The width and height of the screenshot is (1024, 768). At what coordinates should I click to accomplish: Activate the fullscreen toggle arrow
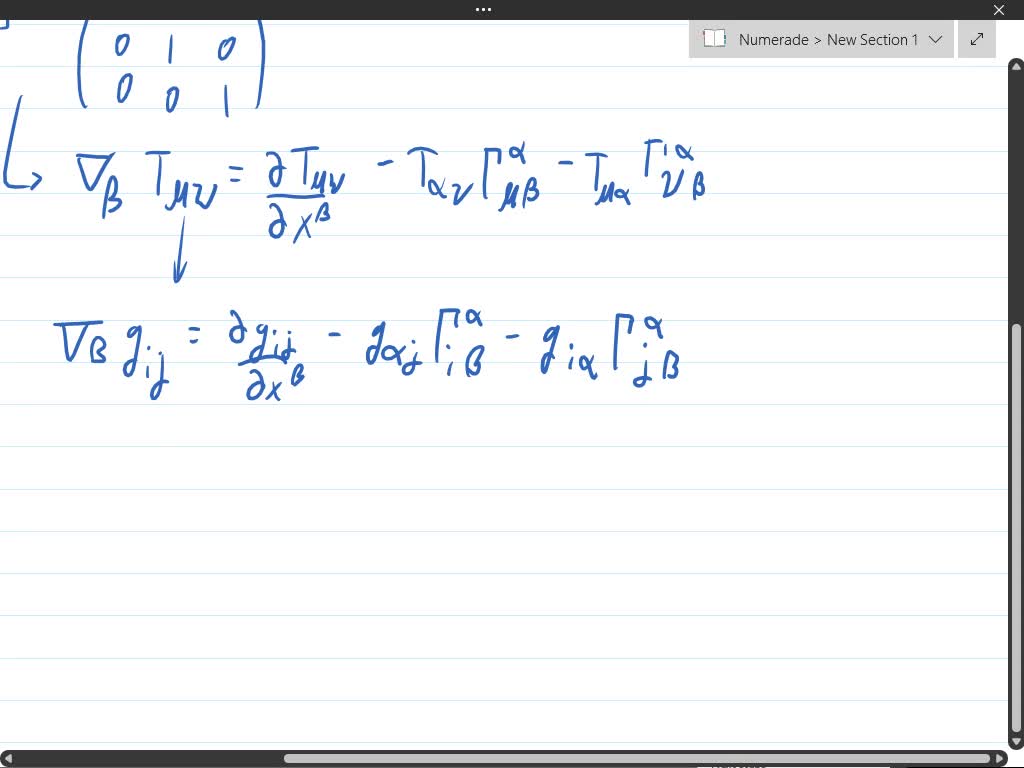(977, 39)
